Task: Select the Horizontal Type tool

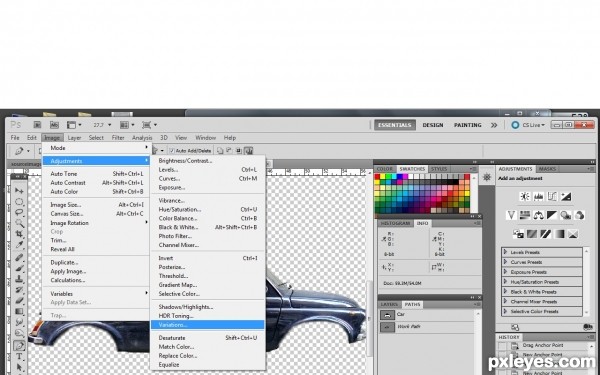Action: 19,356
